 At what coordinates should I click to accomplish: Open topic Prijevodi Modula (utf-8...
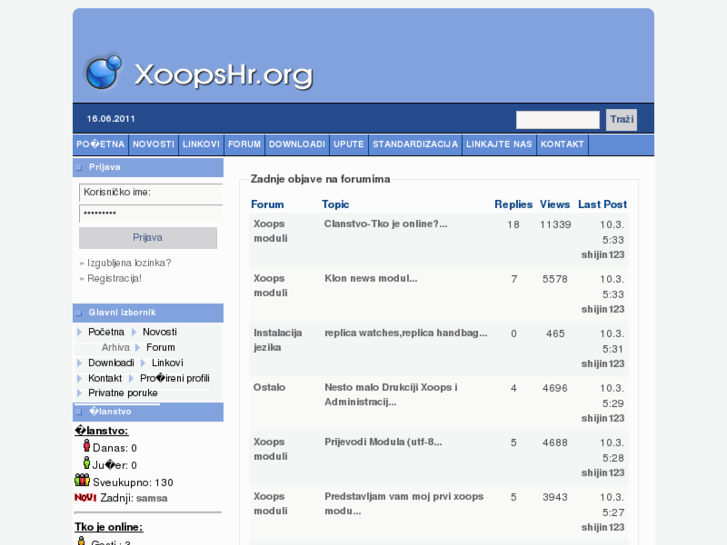point(383,442)
